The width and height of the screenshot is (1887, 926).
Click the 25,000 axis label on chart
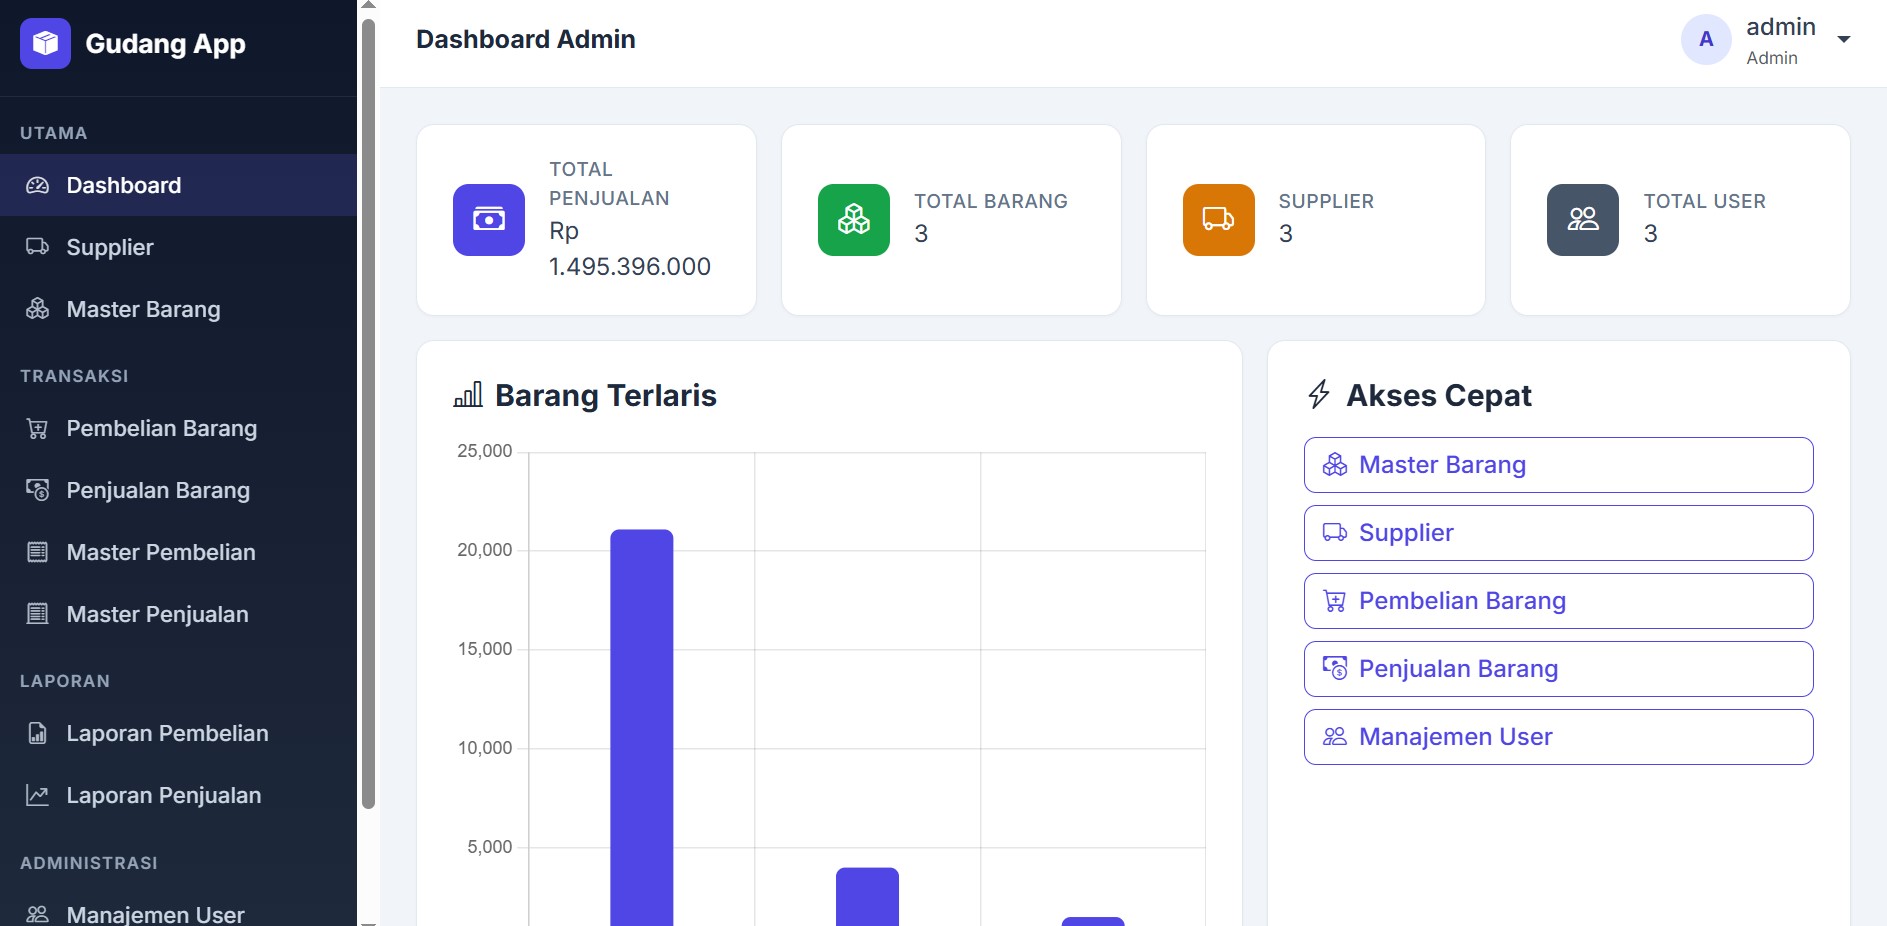coord(485,451)
